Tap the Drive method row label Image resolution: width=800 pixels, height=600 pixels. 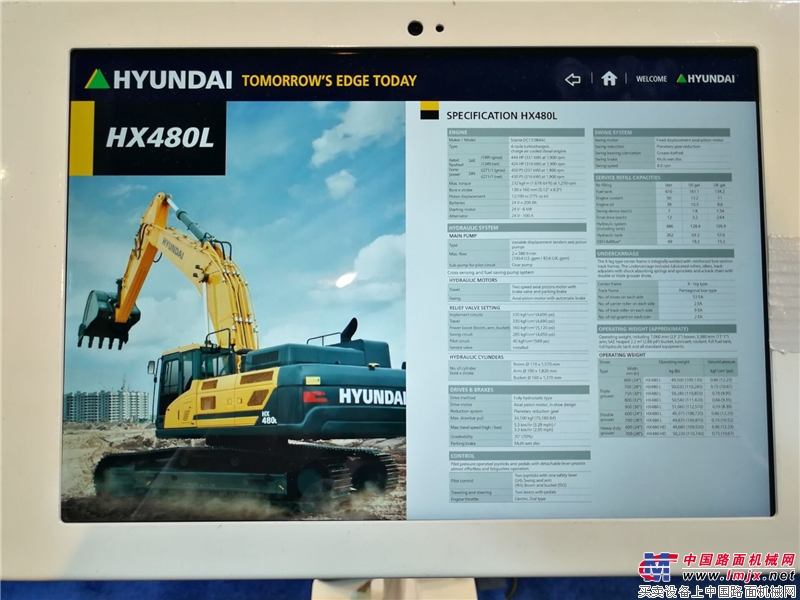tap(462, 397)
